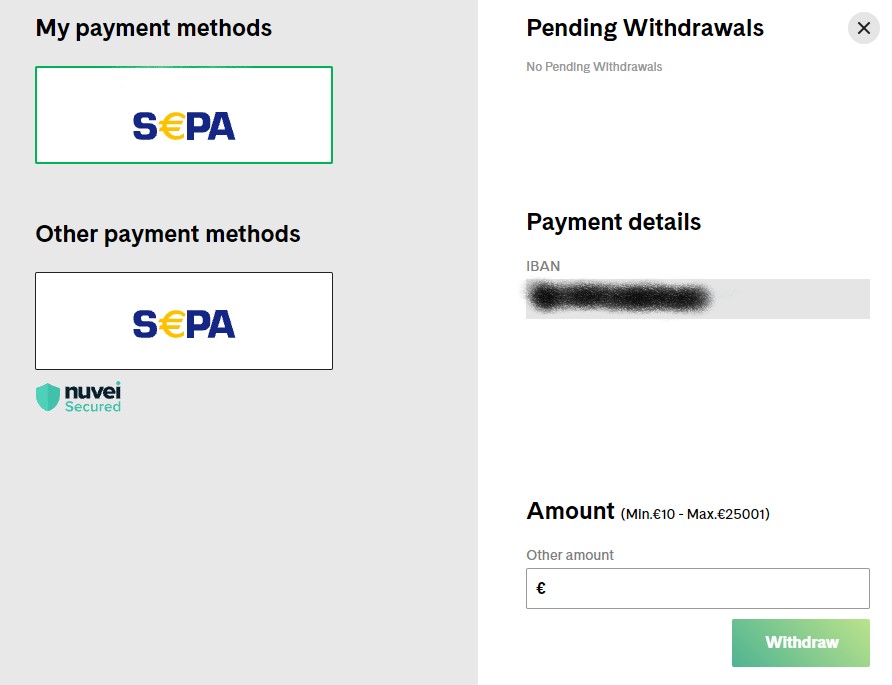Image resolution: width=892 pixels, height=685 pixels.
Task: Select the SEPA card under My payment methods
Action: (184, 115)
